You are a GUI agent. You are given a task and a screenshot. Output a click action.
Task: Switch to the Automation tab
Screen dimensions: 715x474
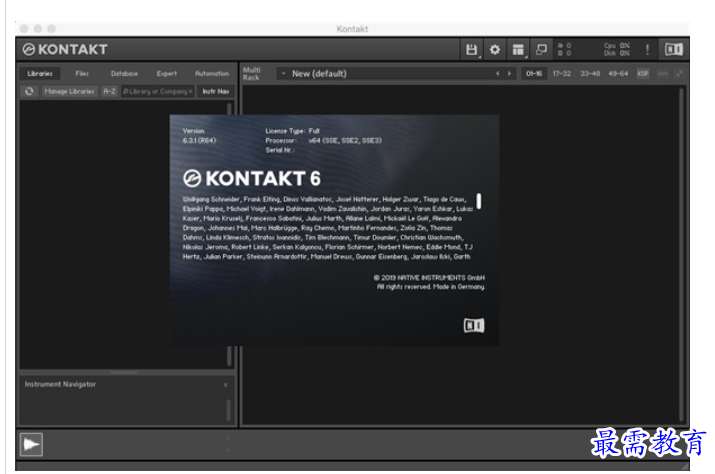pos(212,73)
